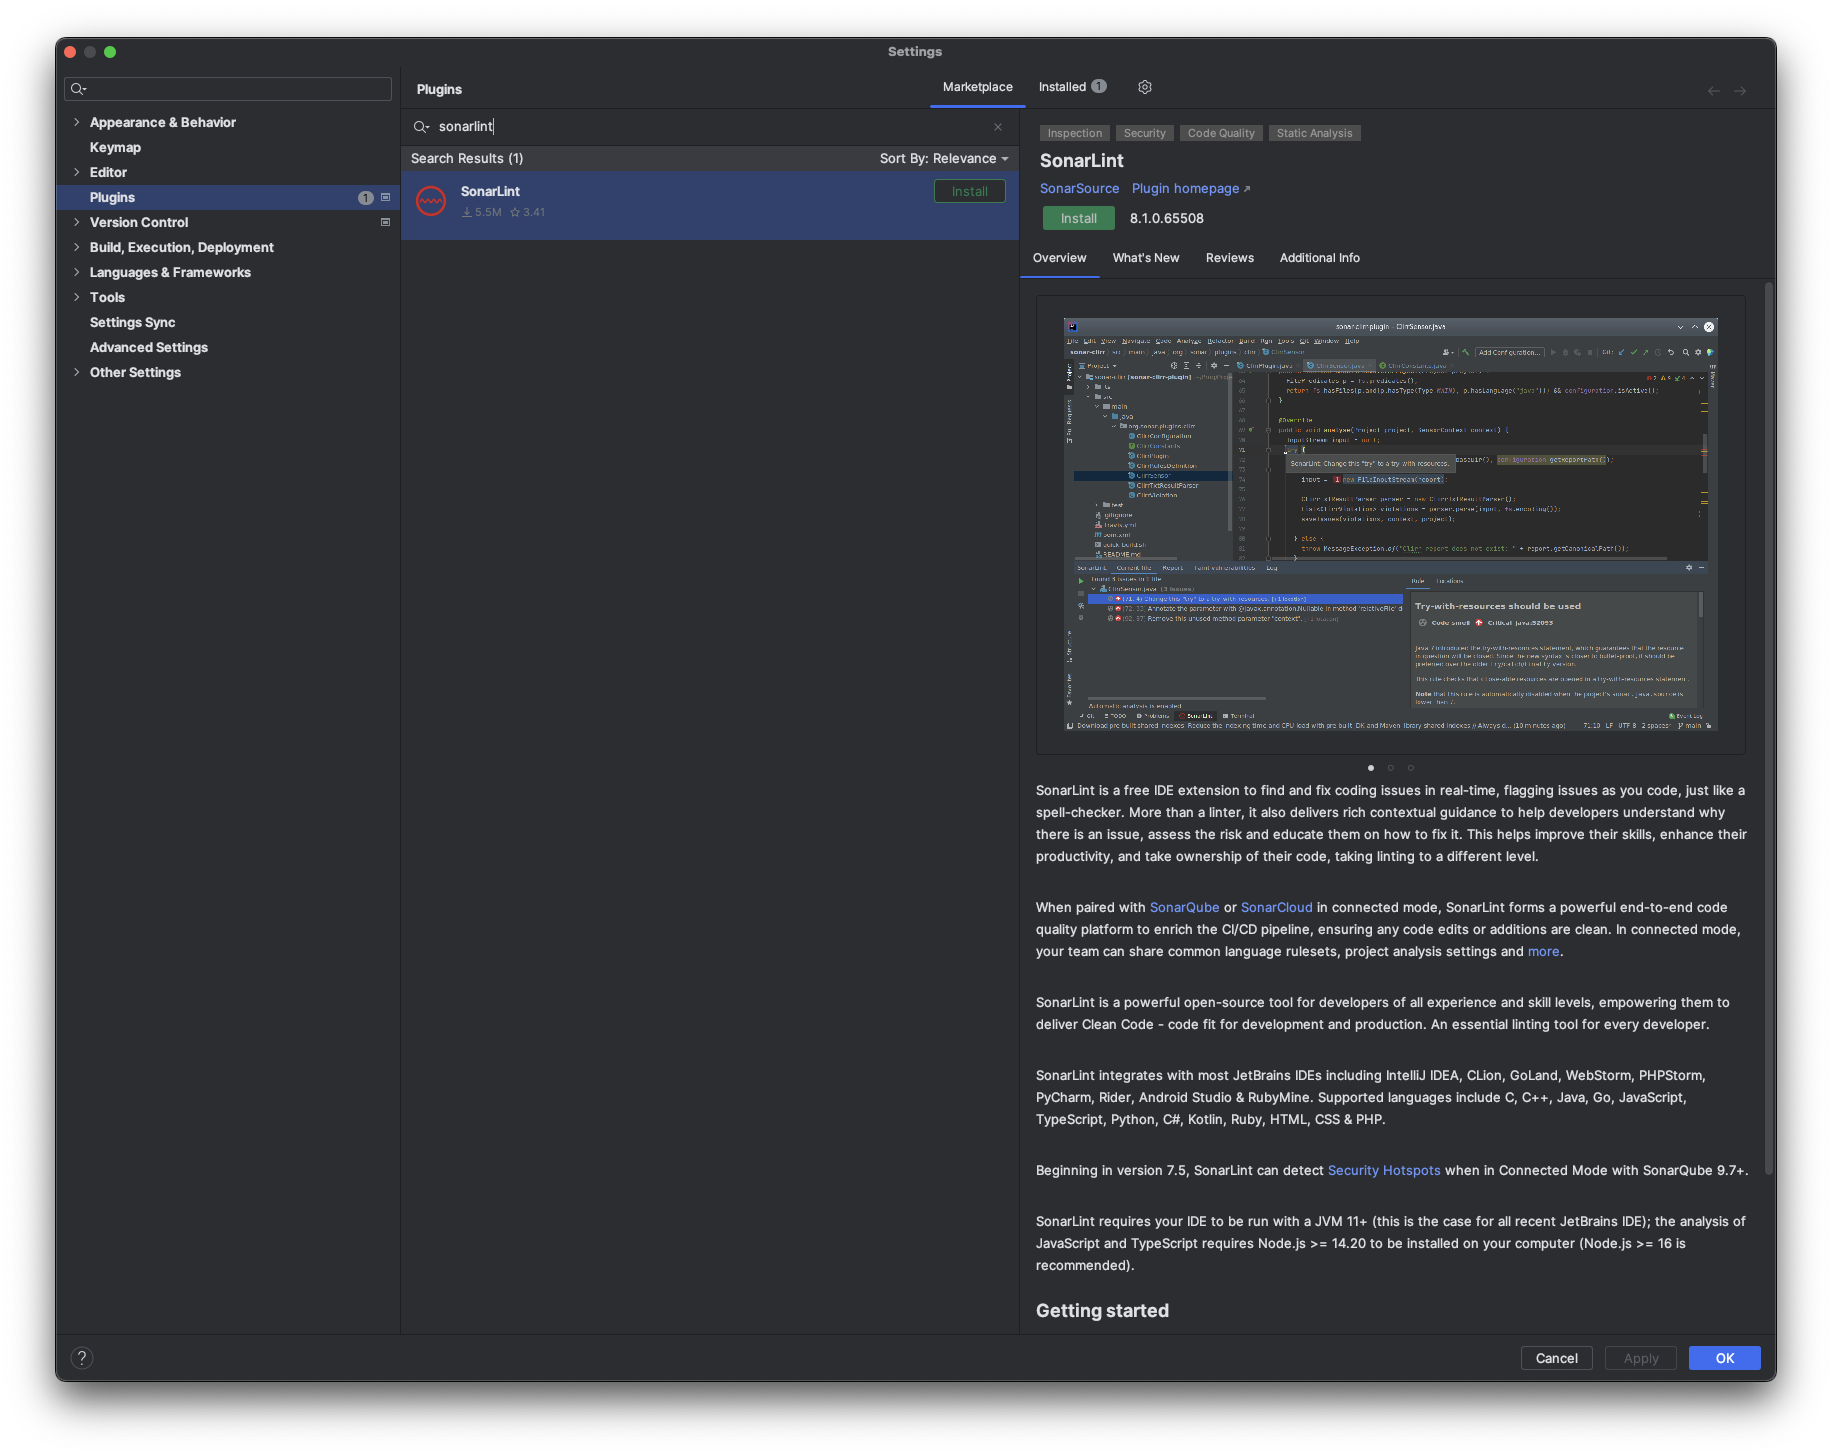Click the Static Analysis tag
1832x1455 pixels.
(1314, 133)
